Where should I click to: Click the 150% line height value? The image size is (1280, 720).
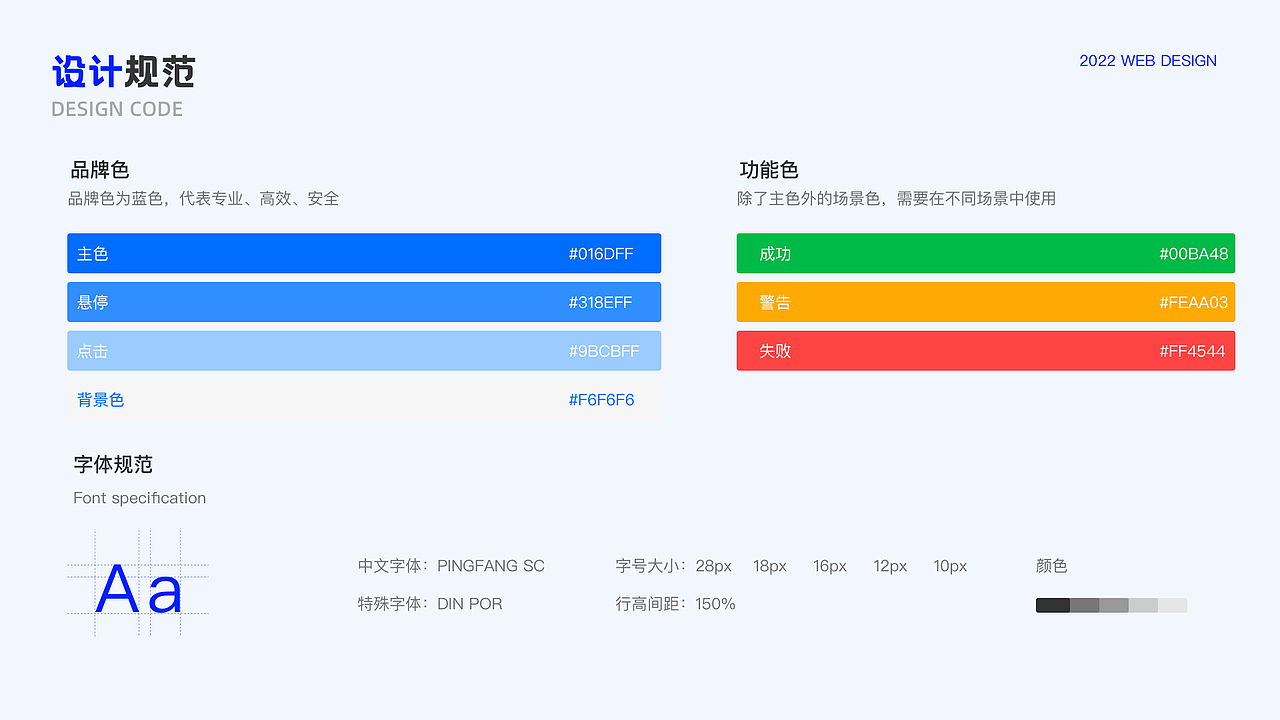[715, 604]
